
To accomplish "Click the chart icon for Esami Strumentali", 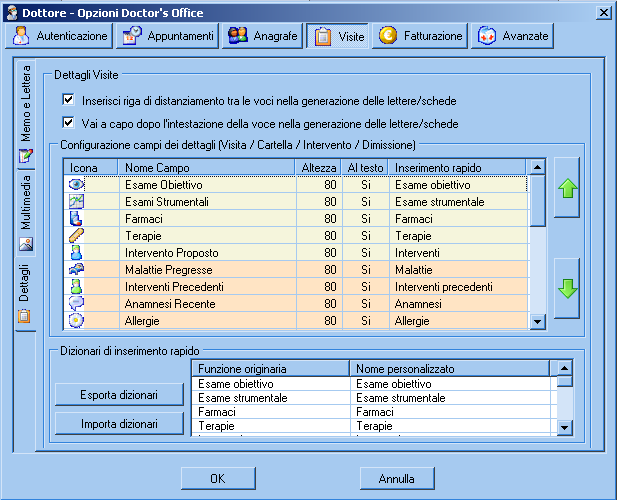I will pos(76,201).
